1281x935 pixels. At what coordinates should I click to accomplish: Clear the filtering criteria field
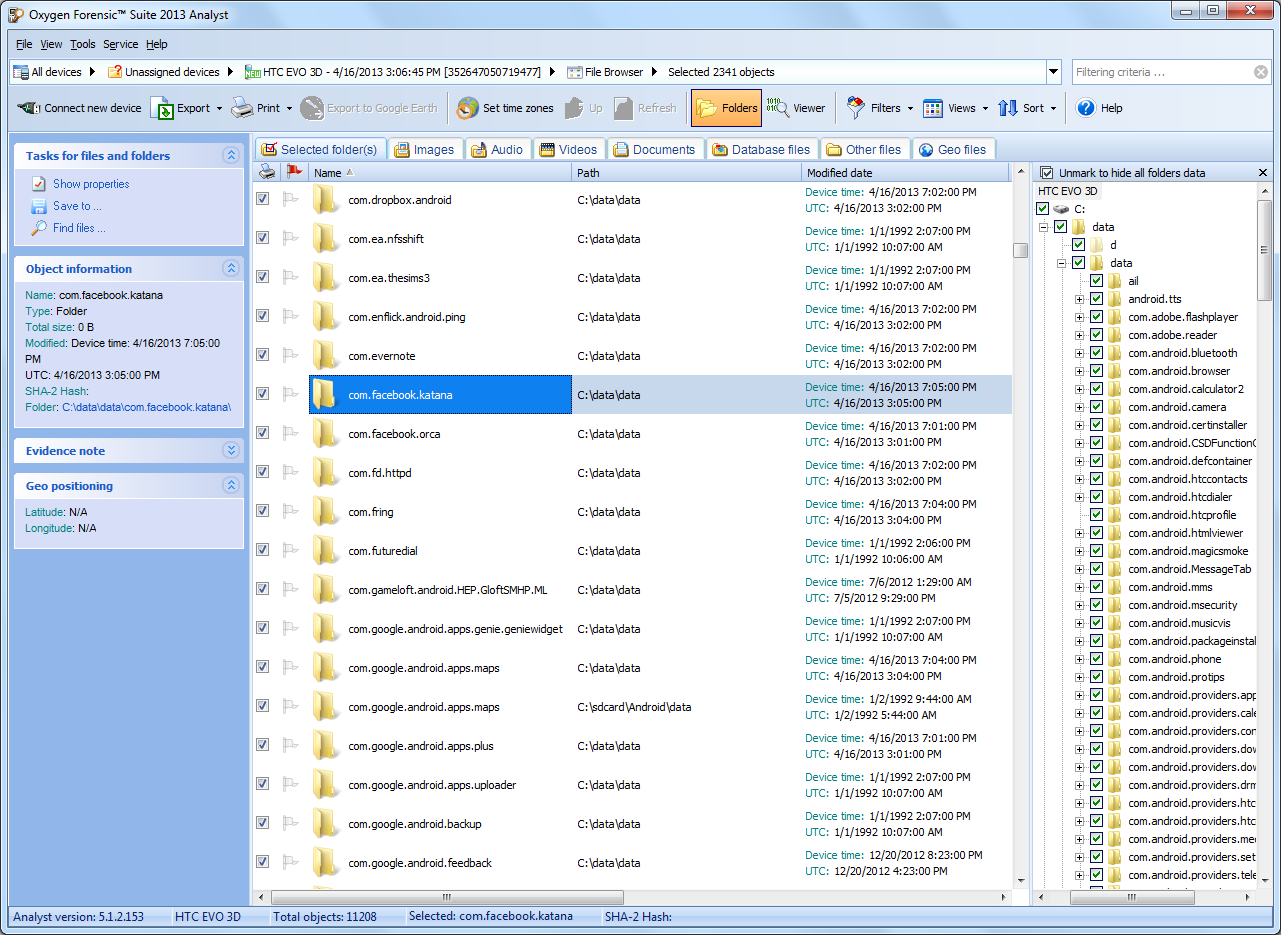[1261, 72]
